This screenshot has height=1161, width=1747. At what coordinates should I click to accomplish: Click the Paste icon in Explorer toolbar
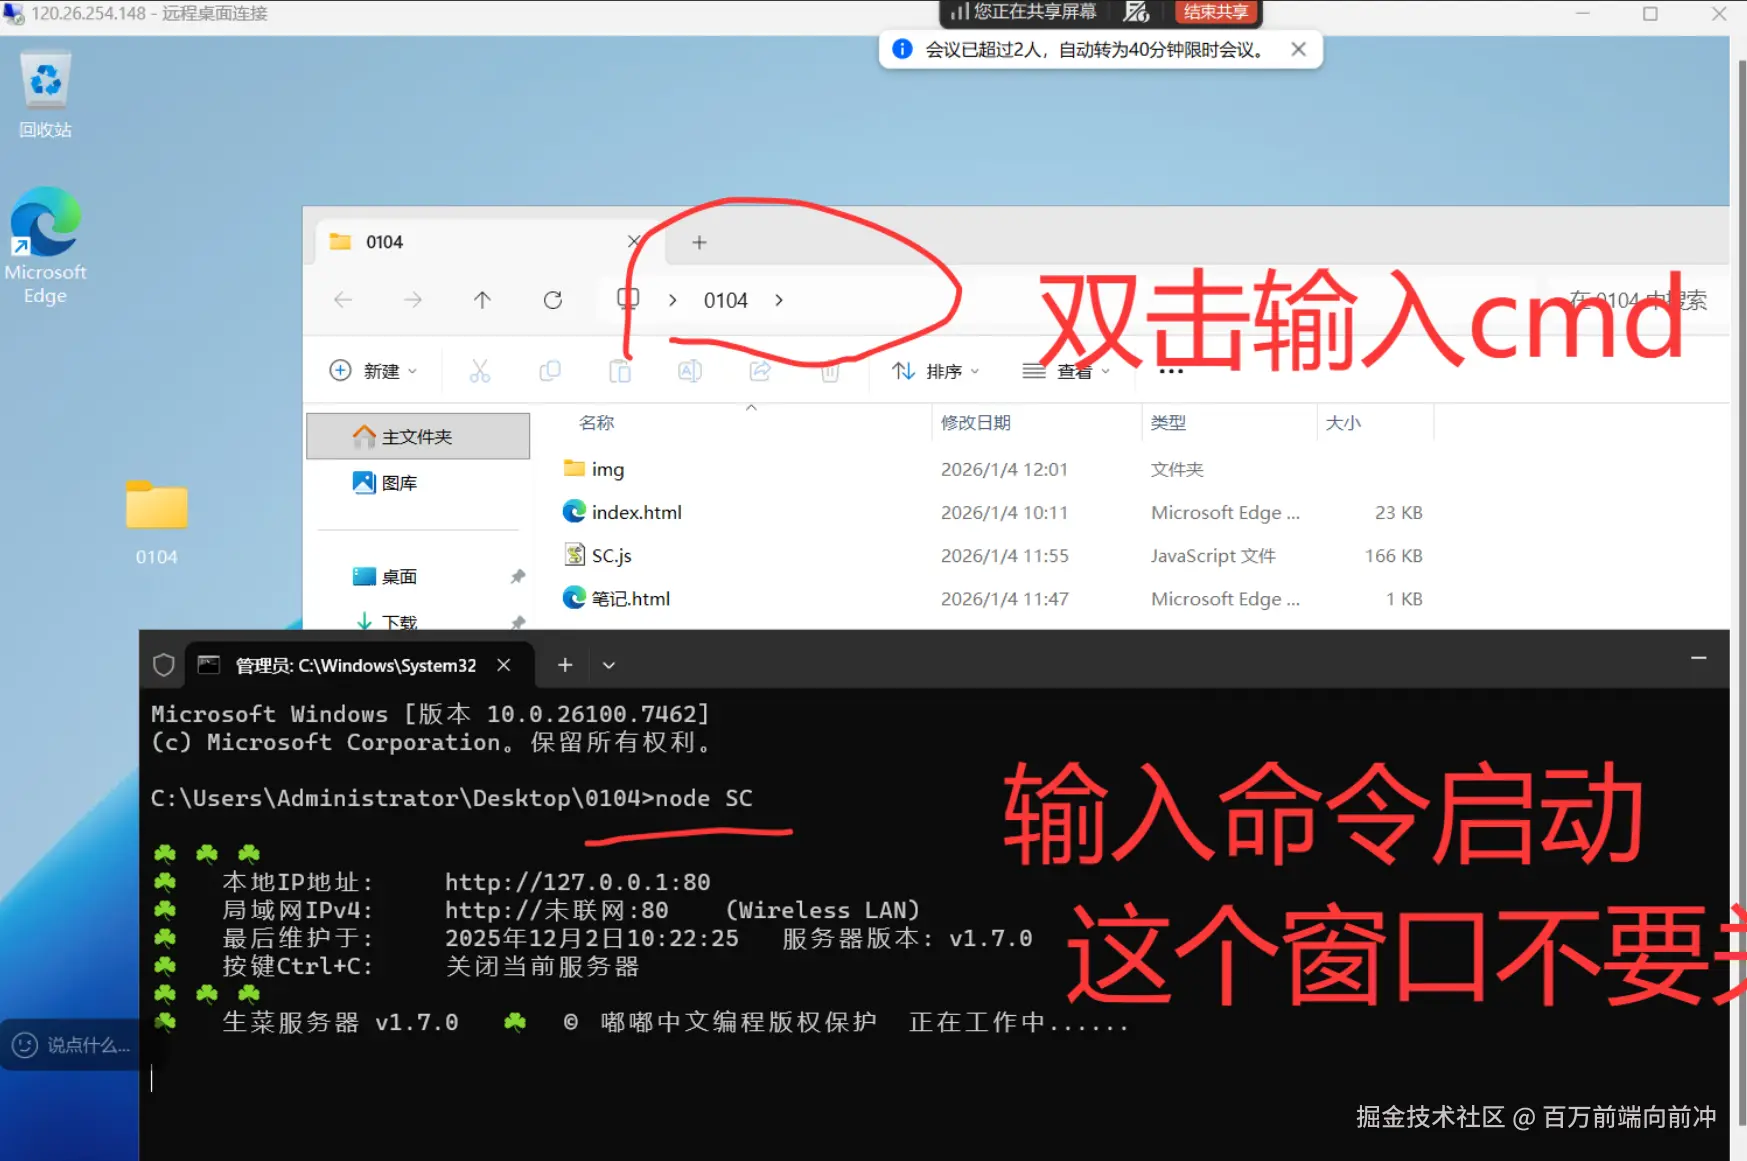[620, 370]
